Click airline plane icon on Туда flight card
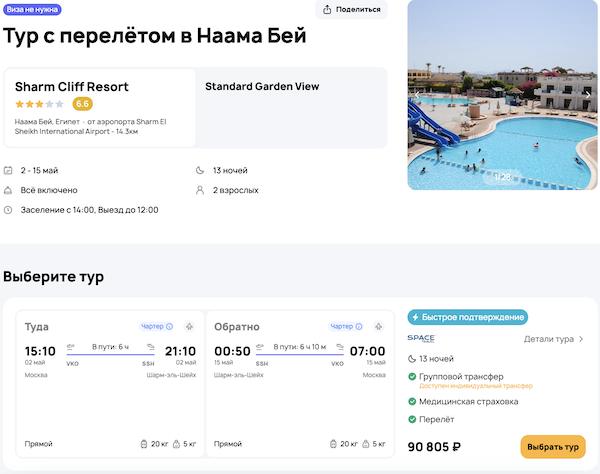The width and height of the screenshot is (600, 474). (189, 326)
